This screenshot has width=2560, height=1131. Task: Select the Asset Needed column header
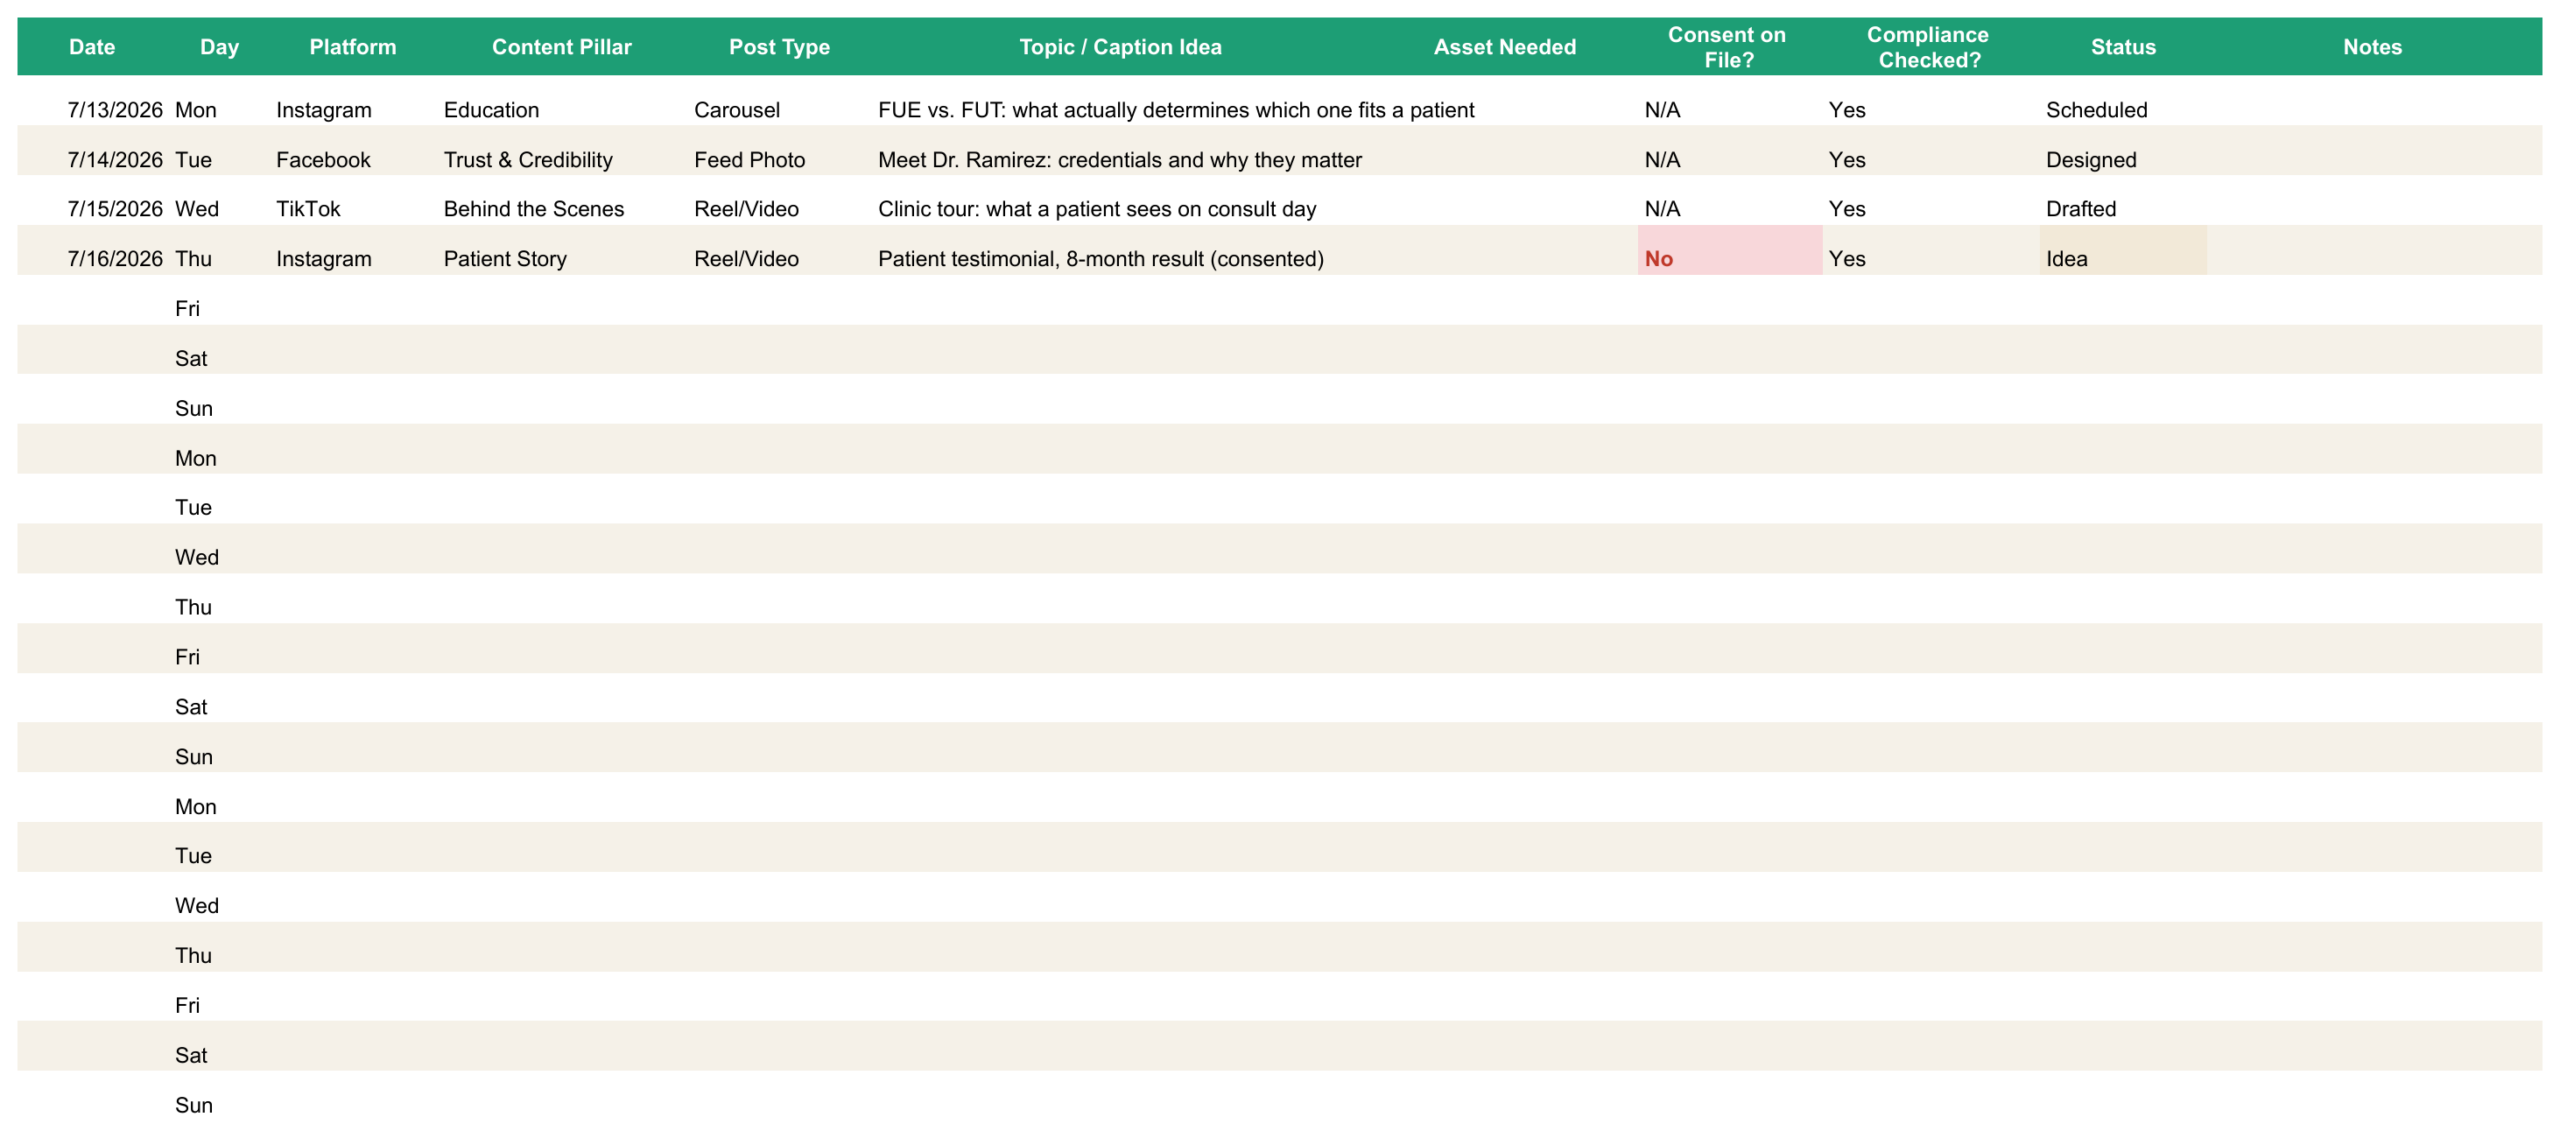pyautogui.click(x=1504, y=47)
